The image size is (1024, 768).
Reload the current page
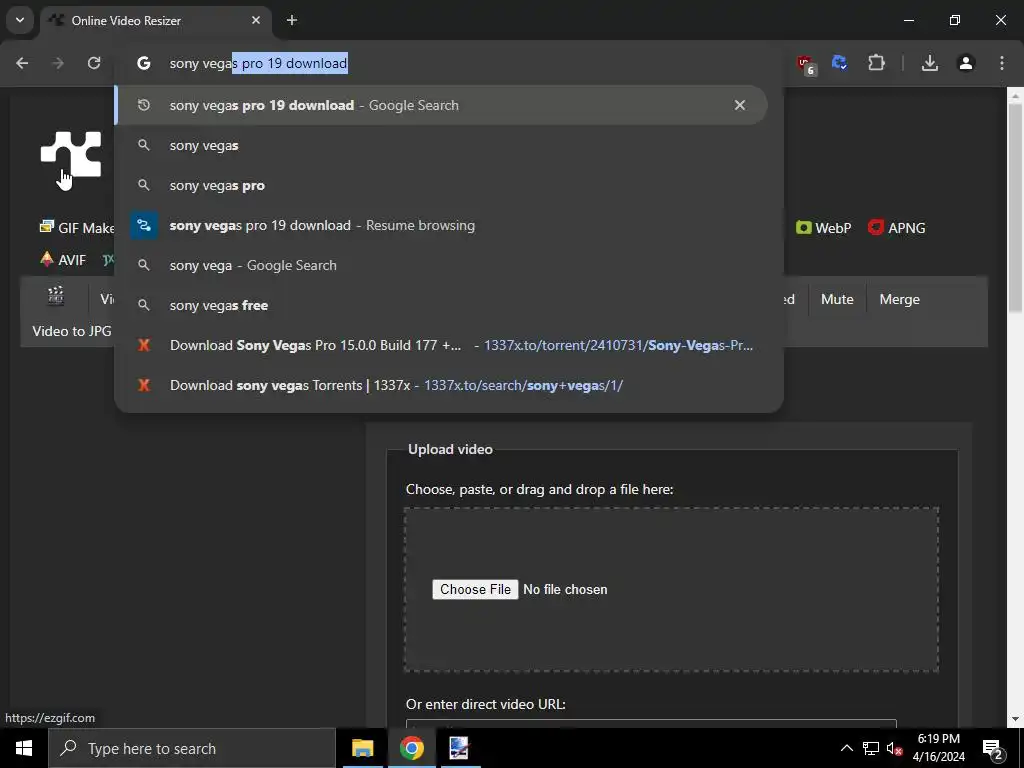94,63
